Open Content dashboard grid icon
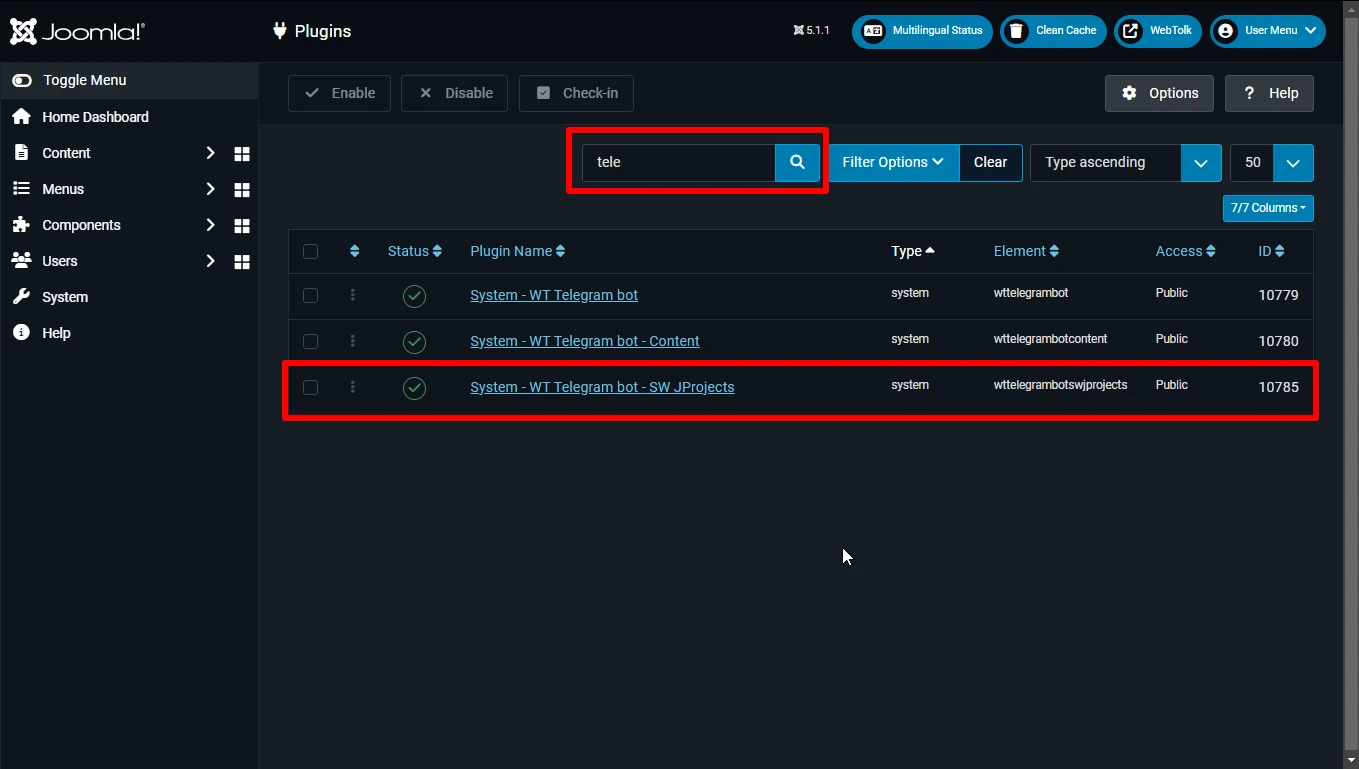1359x769 pixels. click(241, 154)
